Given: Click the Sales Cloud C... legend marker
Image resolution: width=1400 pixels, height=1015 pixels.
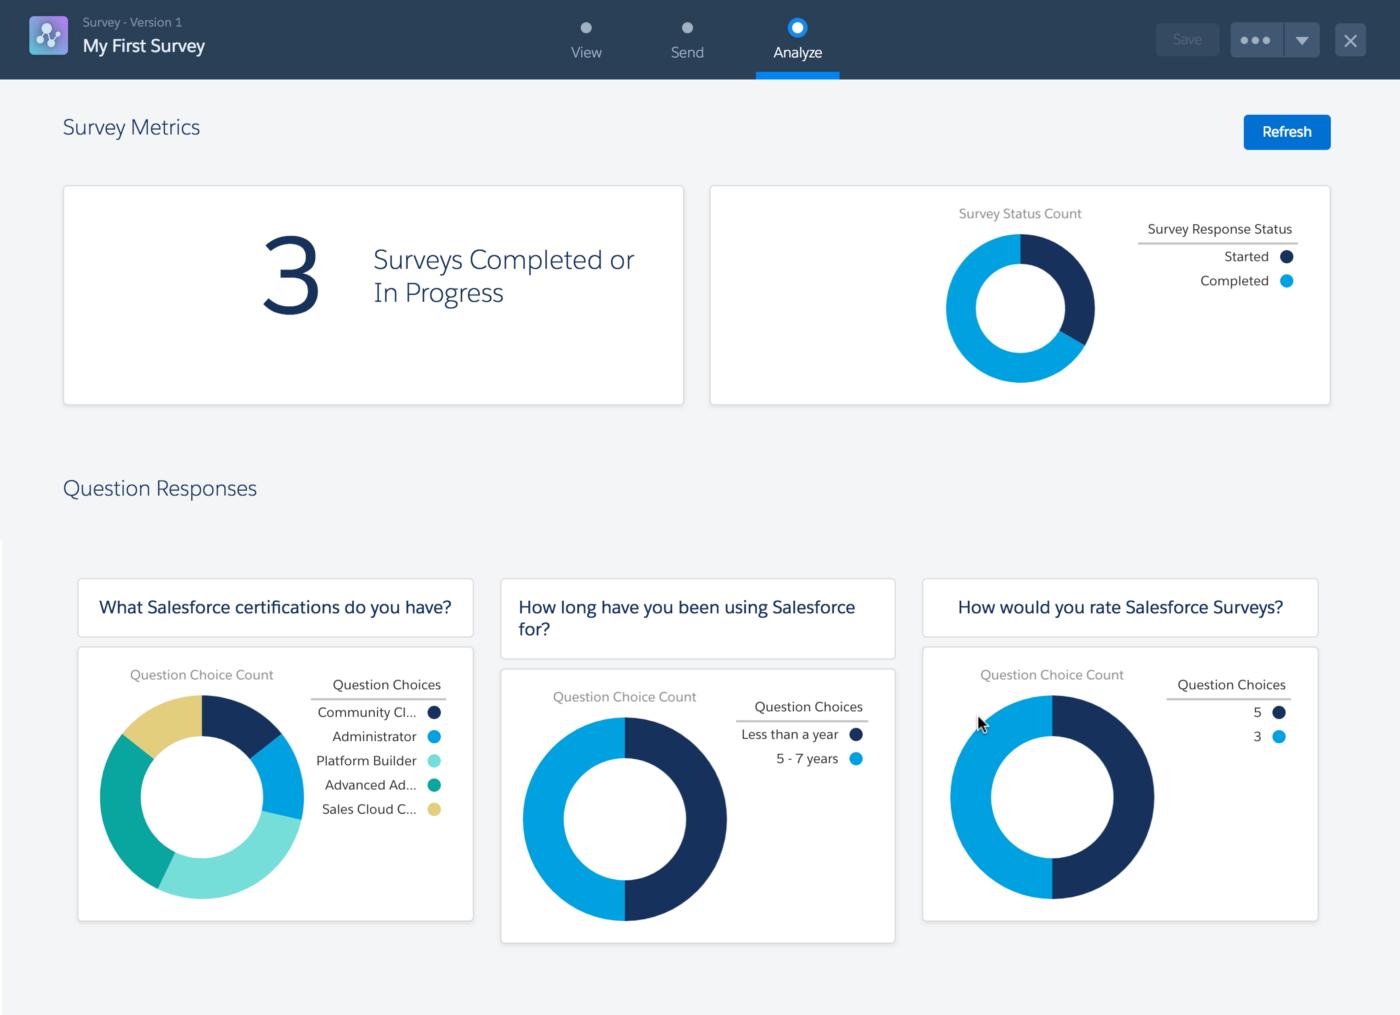Looking at the screenshot, I should 433,809.
